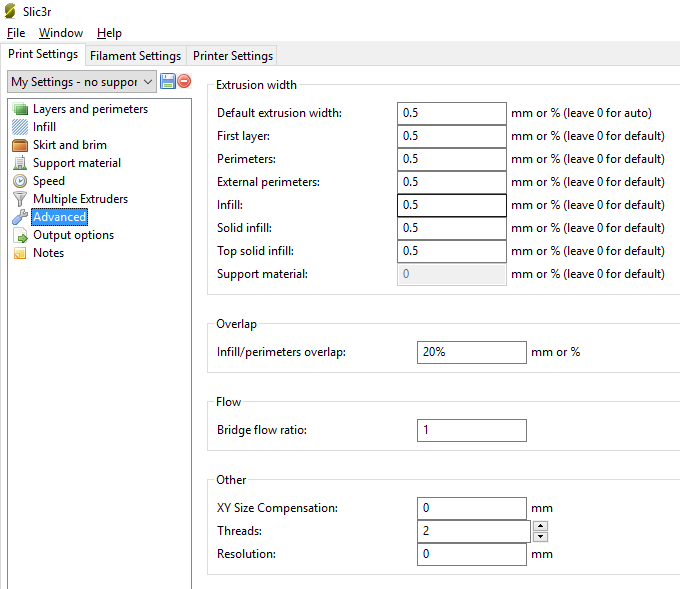This screenshot has height=589, width=680.
Task: Click the Top solid infill width field
Action: [451, 251]
